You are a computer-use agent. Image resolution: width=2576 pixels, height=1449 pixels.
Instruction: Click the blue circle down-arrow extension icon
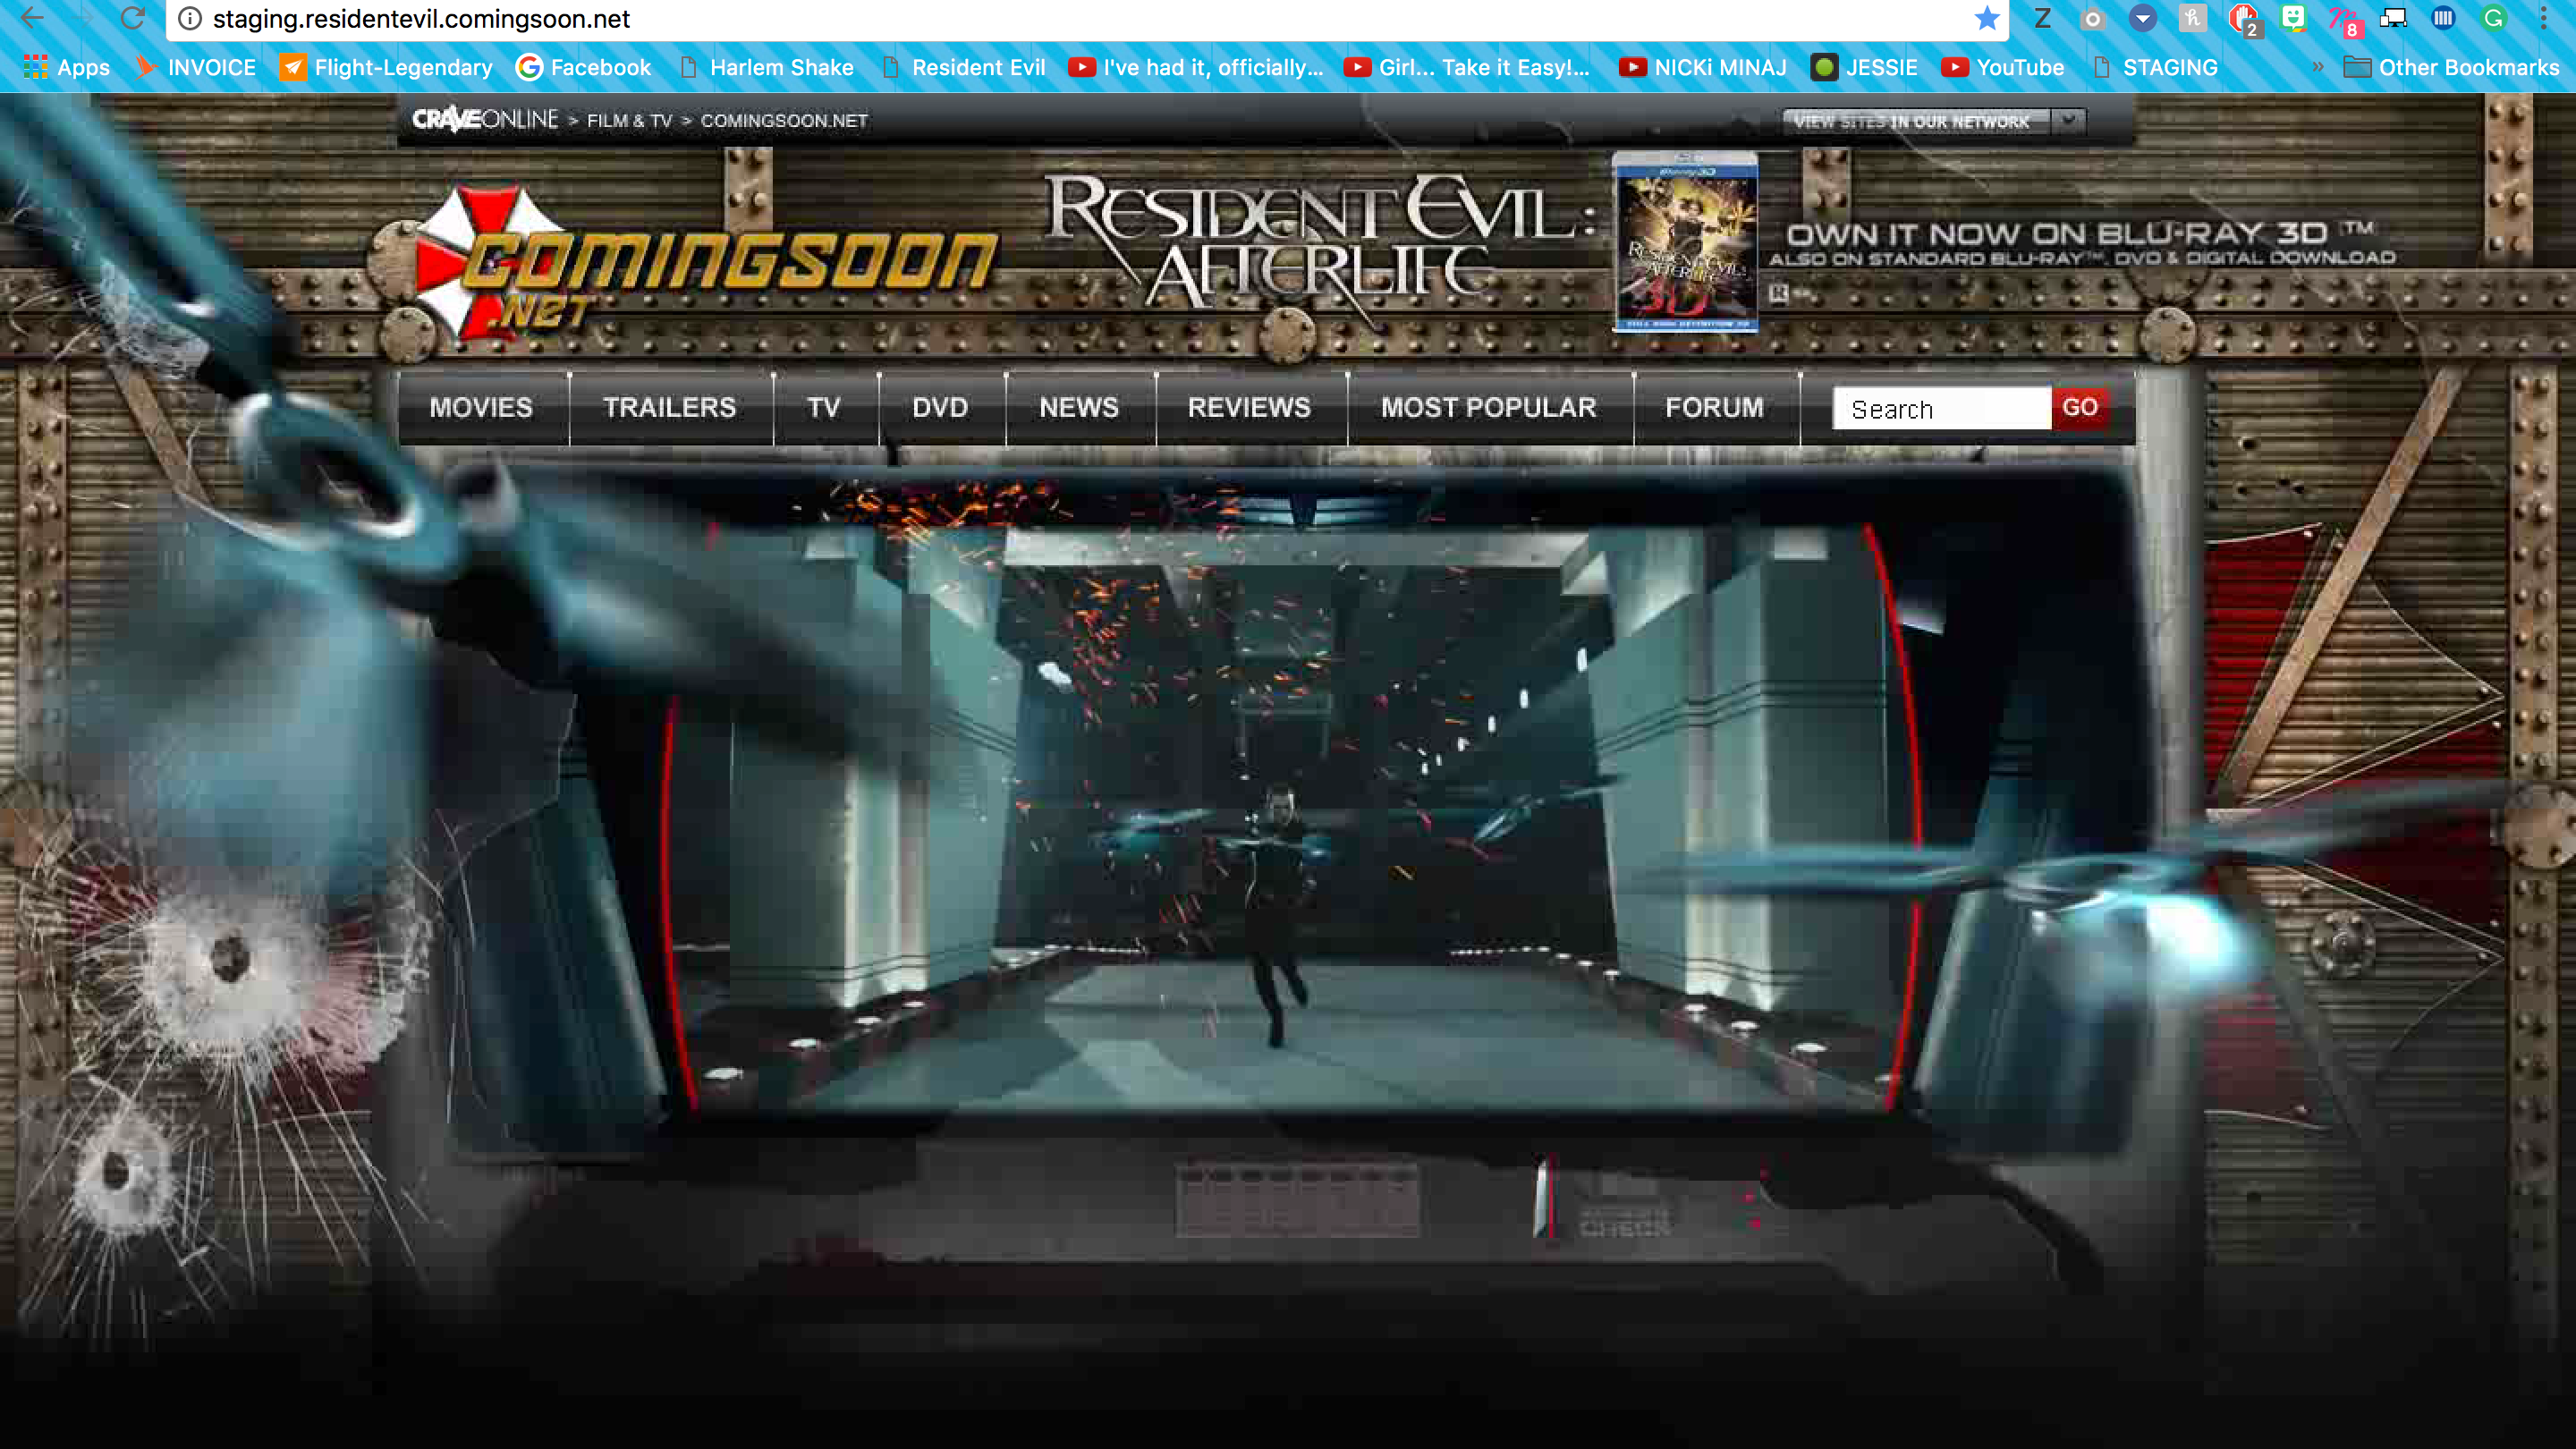pyautogui.click(x=2142, y=18)
